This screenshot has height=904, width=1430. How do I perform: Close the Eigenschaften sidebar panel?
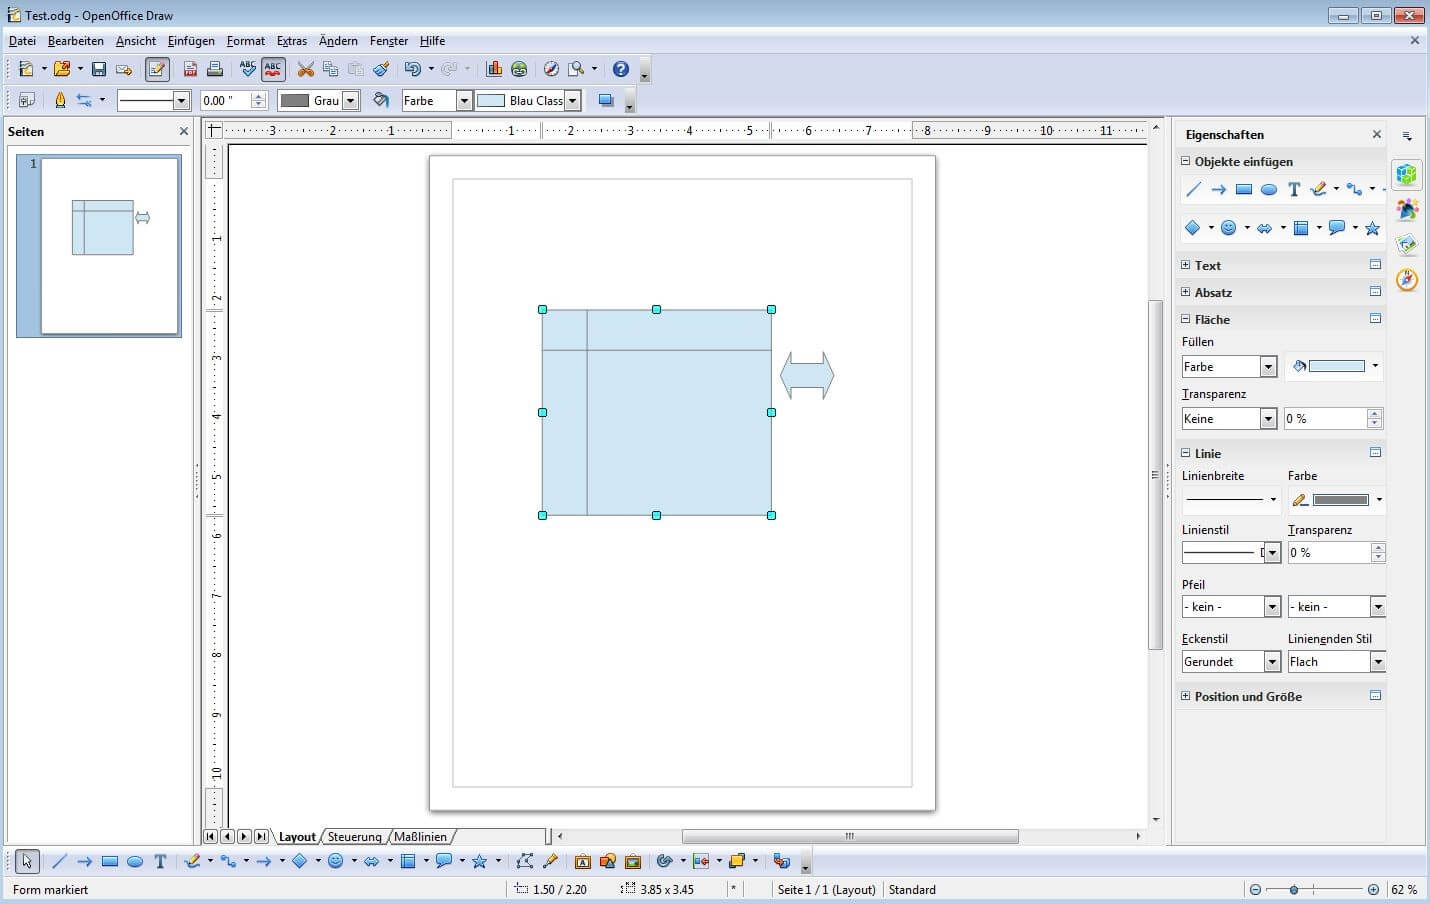[1377, 134]
